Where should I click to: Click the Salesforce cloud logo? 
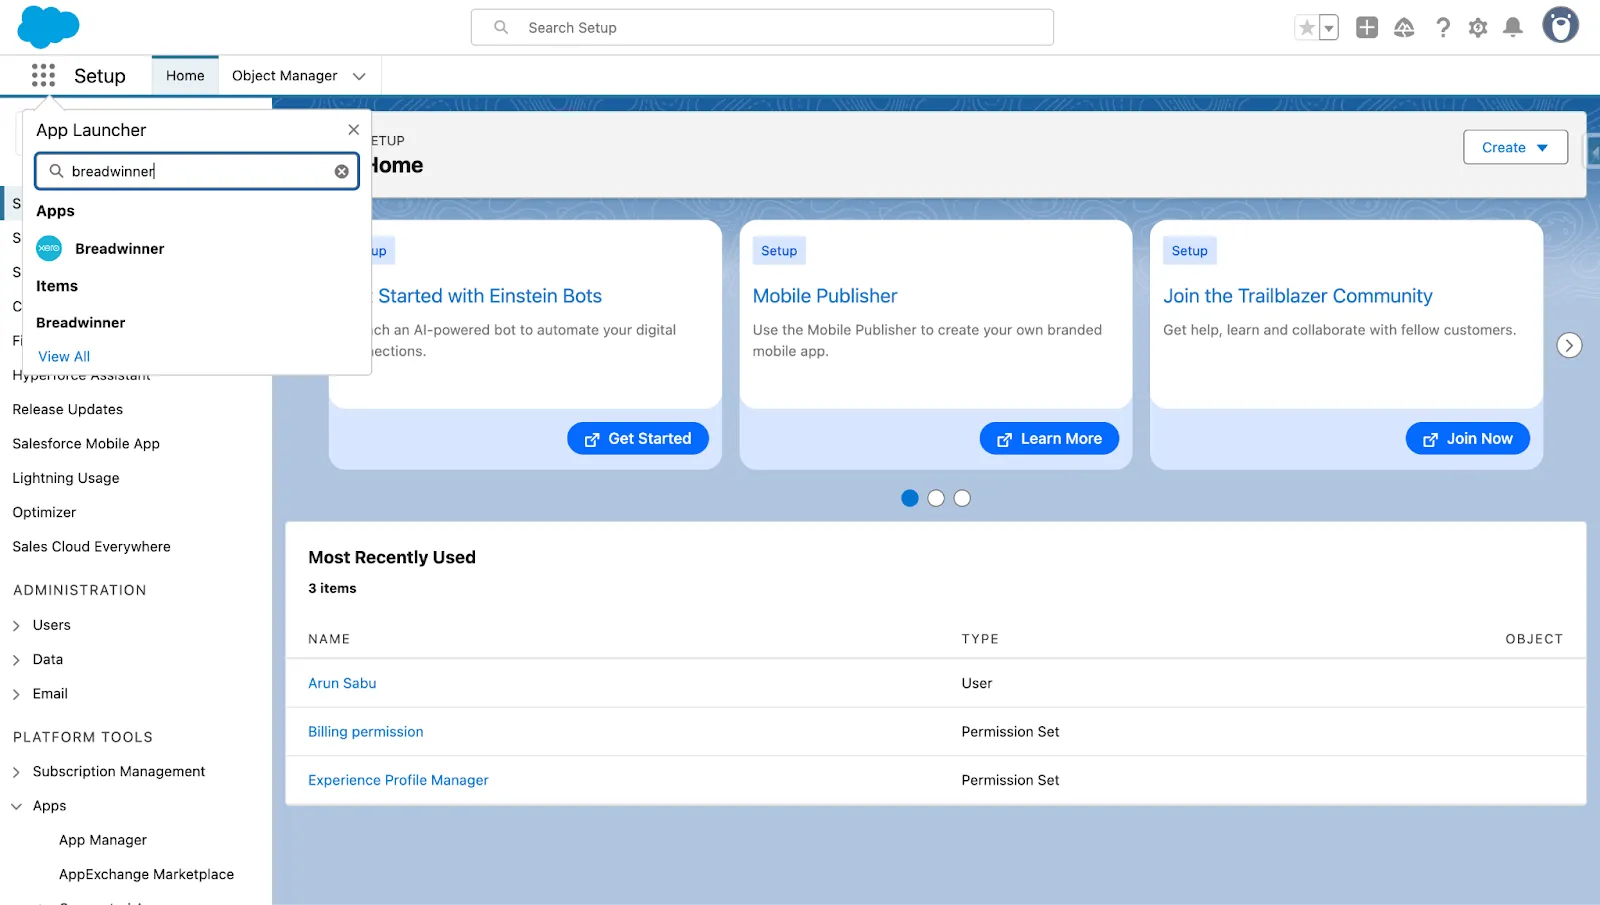[x=48, y=27]
